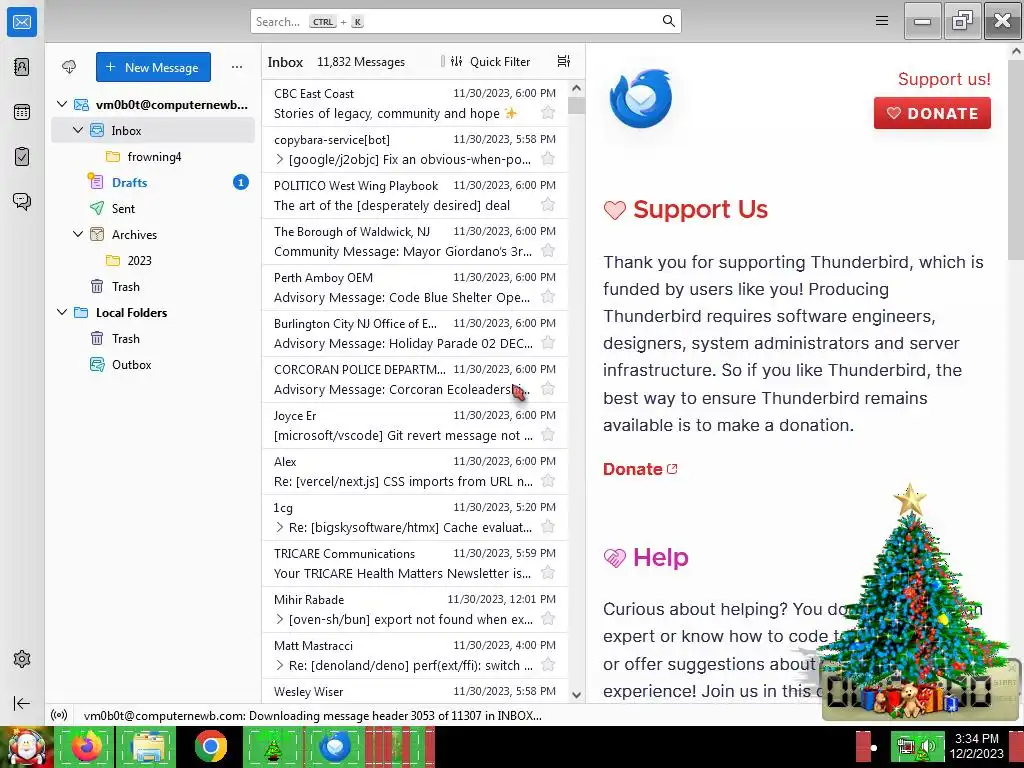
Task: Open the Calendar space
Action: [x=22, y=112]
